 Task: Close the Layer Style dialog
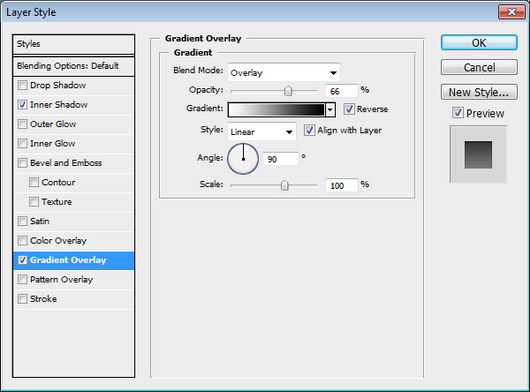click(511, 13)
